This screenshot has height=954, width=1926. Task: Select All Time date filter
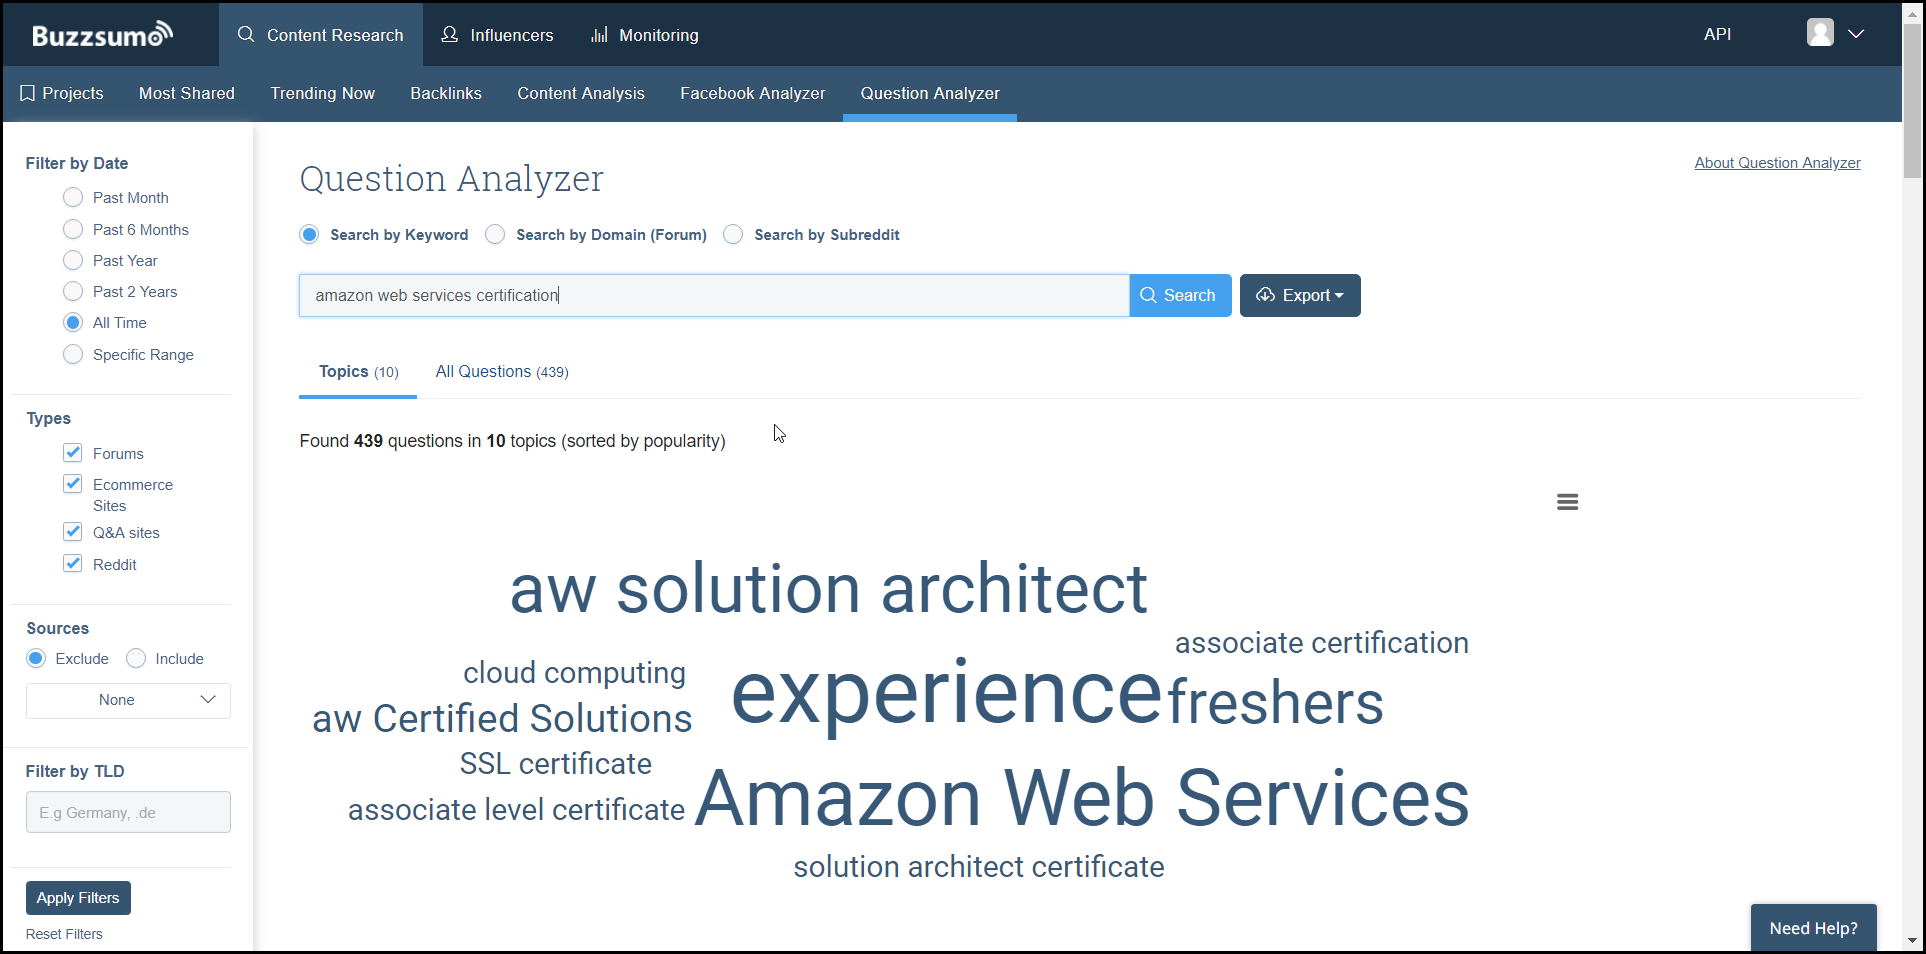[x=73, y=322]
